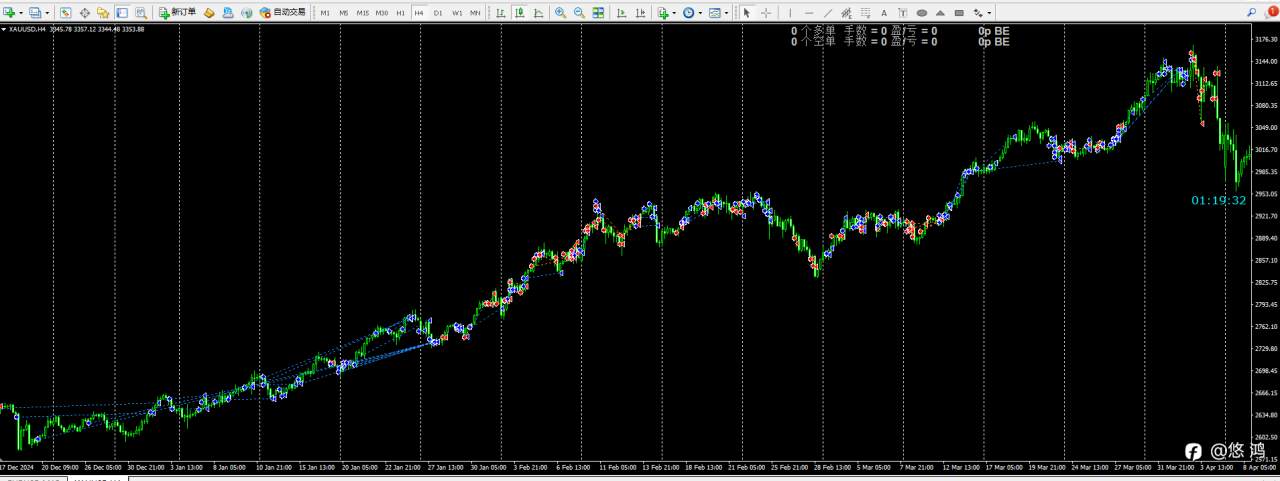Switch to the M30 timeframe
The width and height of the screenshot is (1280, 481).
click(x=382, y=13)
